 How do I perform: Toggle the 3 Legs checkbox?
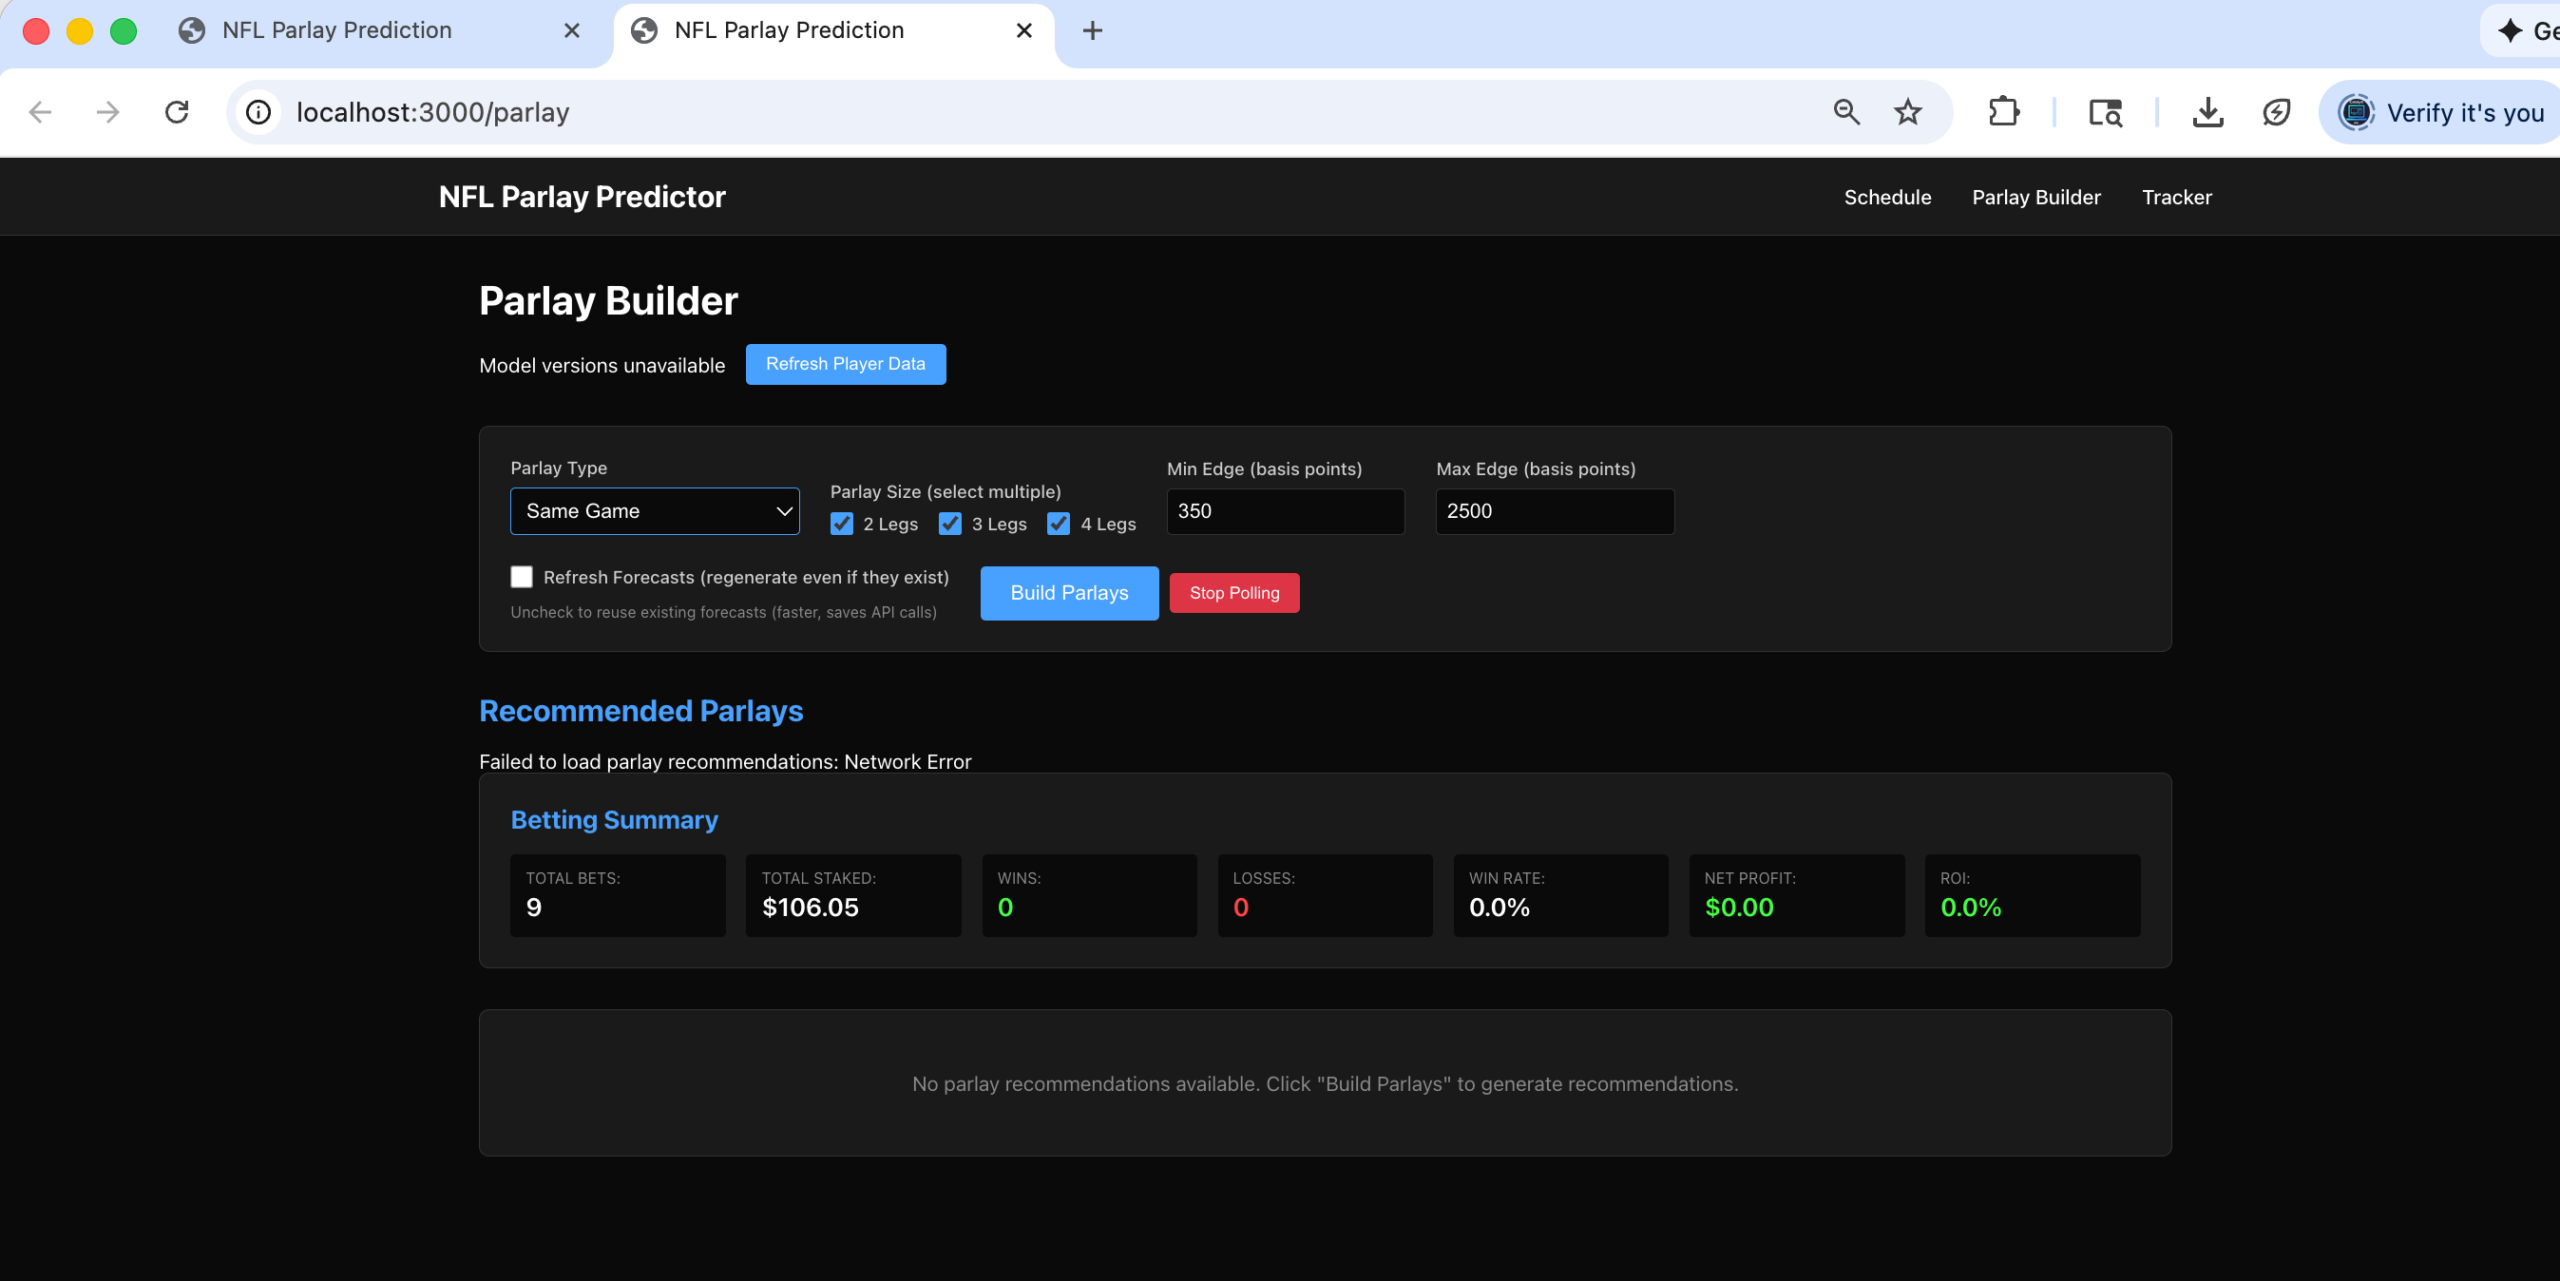pos(950,524)
